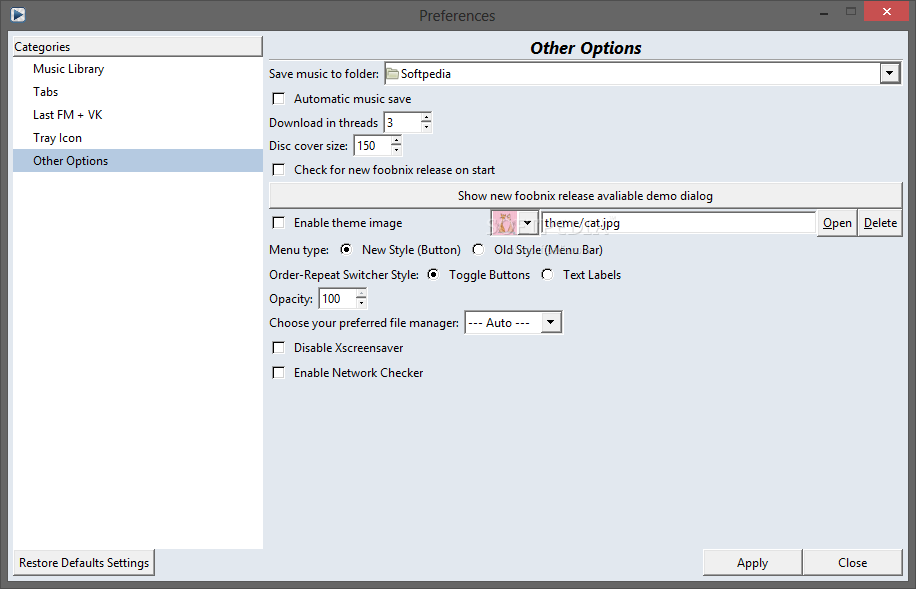Check the Disable Xscreensaver option
This screenshot has width=916, height=589.
279,348
